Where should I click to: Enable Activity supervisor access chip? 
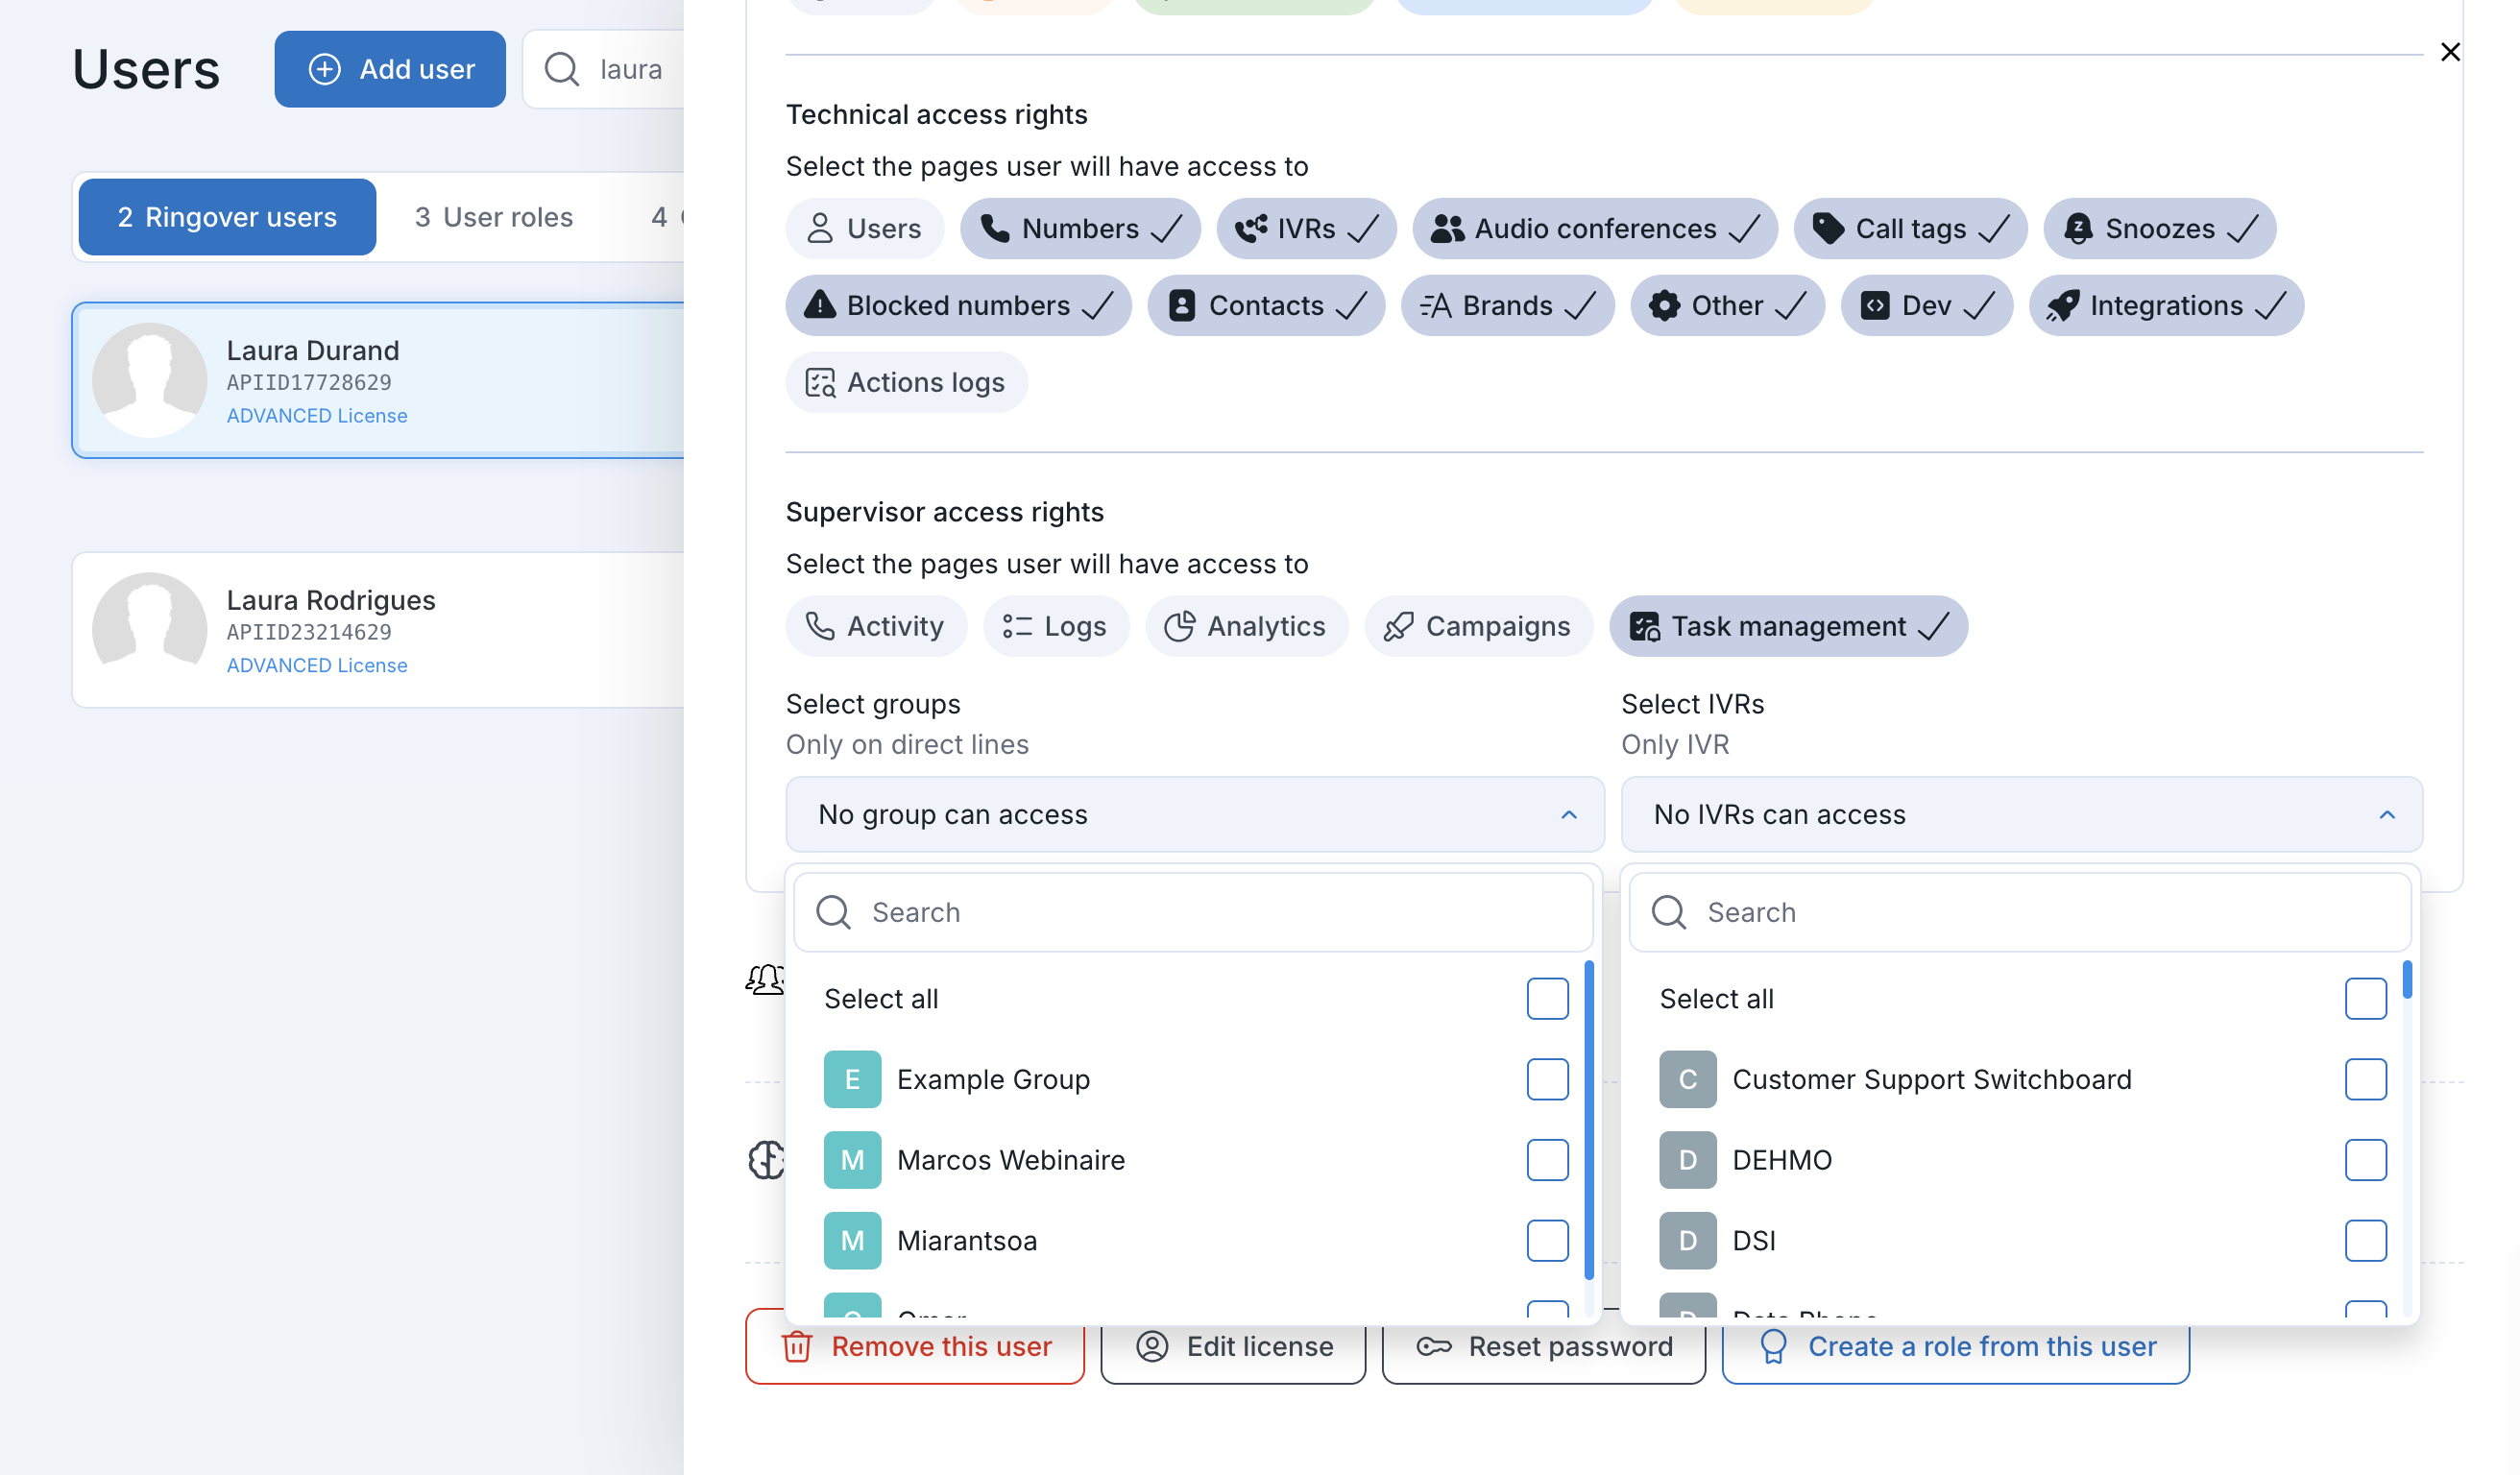coord(876,627)
